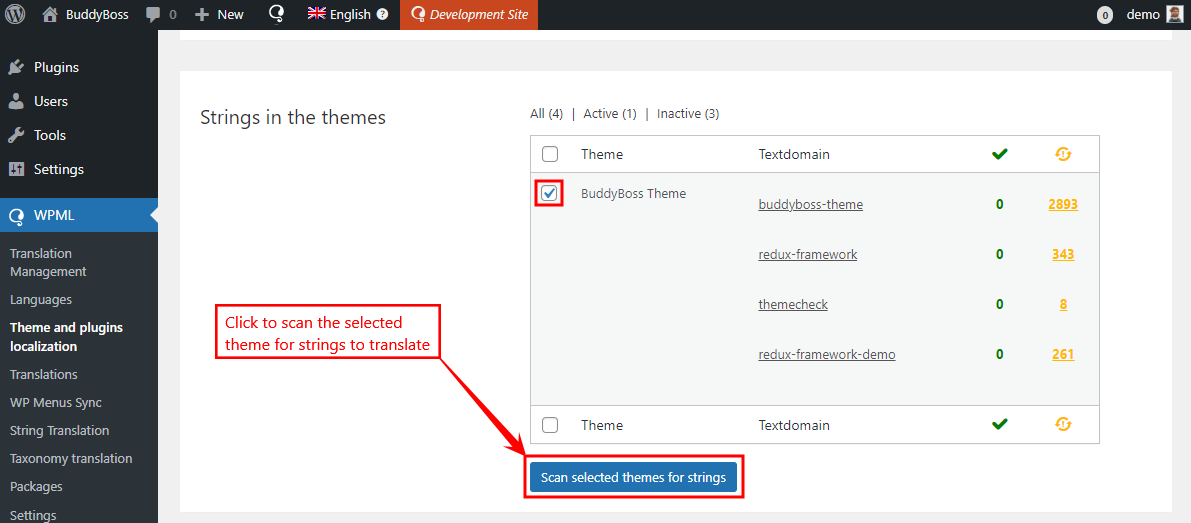Expand the Plugins sidebar menu
1191x523 pixels.
(56, 67)
